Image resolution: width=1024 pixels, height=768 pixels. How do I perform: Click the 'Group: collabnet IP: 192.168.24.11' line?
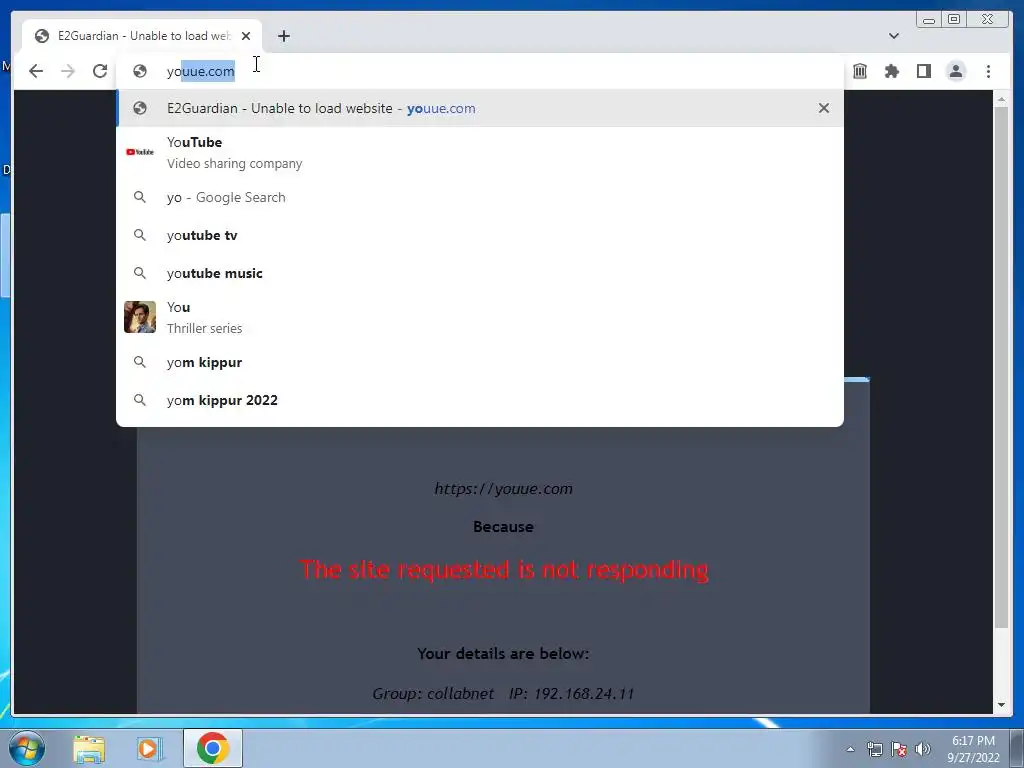tap(504, 694)
